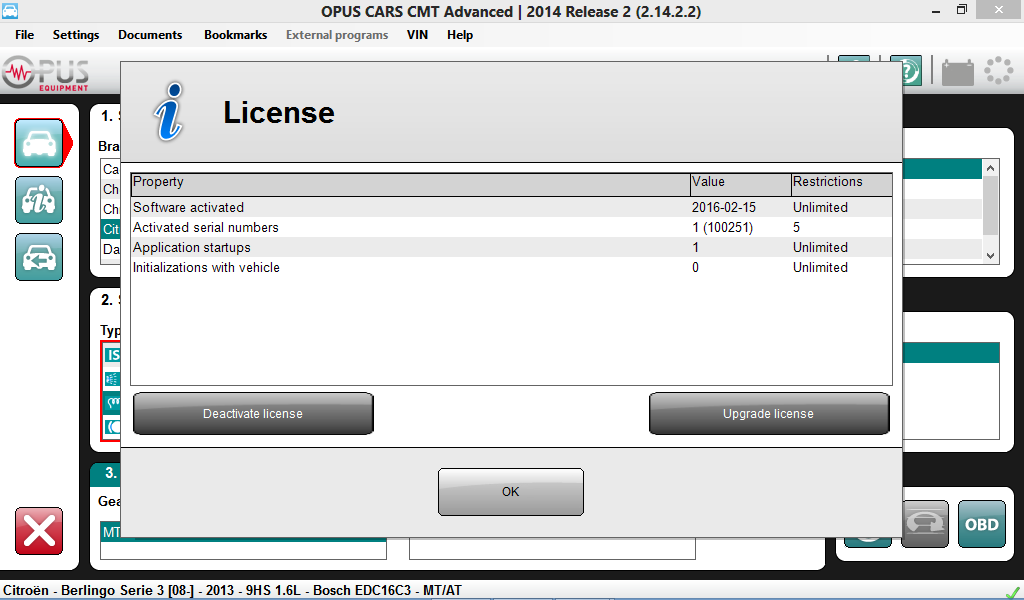Screen dimensions: 1024x600
Task: Confirm the License dialog with OK
Action: click(511, 492)
